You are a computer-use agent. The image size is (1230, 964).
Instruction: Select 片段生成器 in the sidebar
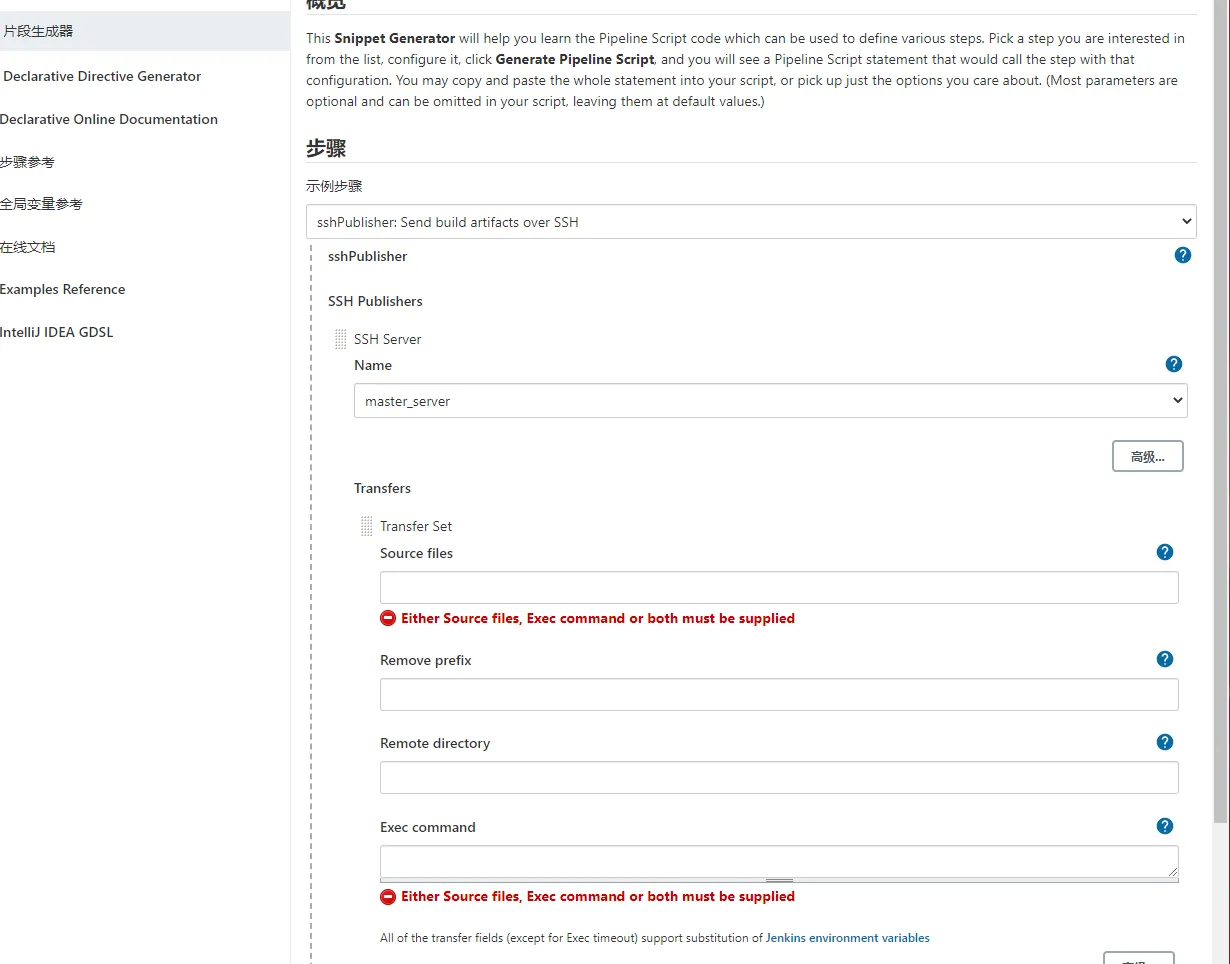[38, 31]
